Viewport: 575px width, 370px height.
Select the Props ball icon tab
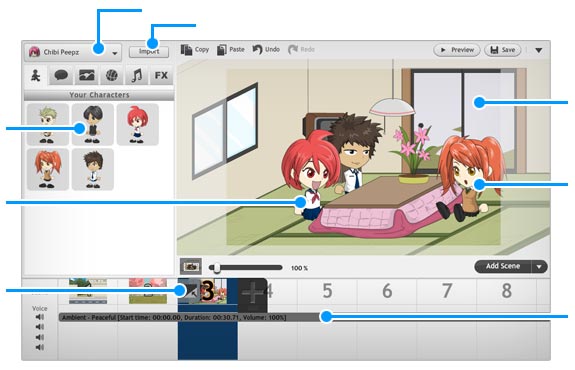pos(111,76)
